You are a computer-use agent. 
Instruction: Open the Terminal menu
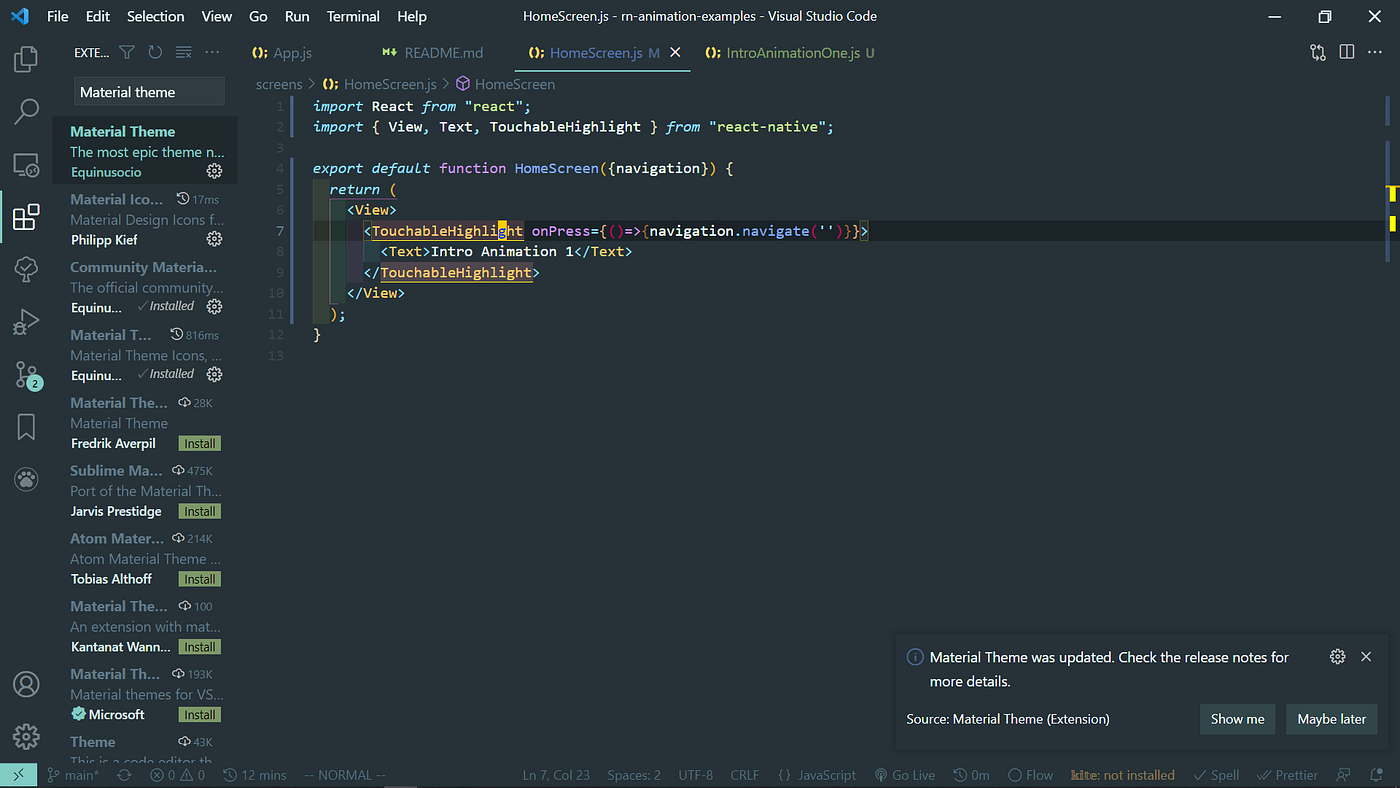(353, 16)
